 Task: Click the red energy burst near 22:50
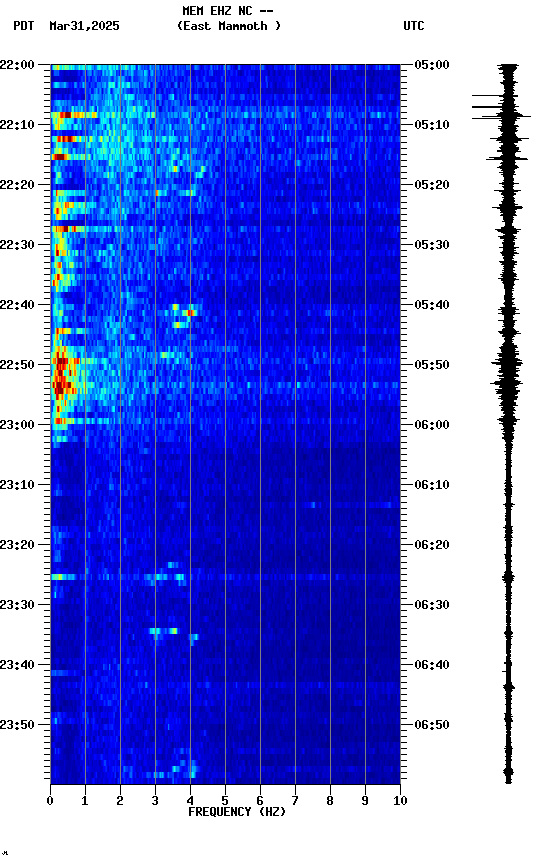click(62, 376)
